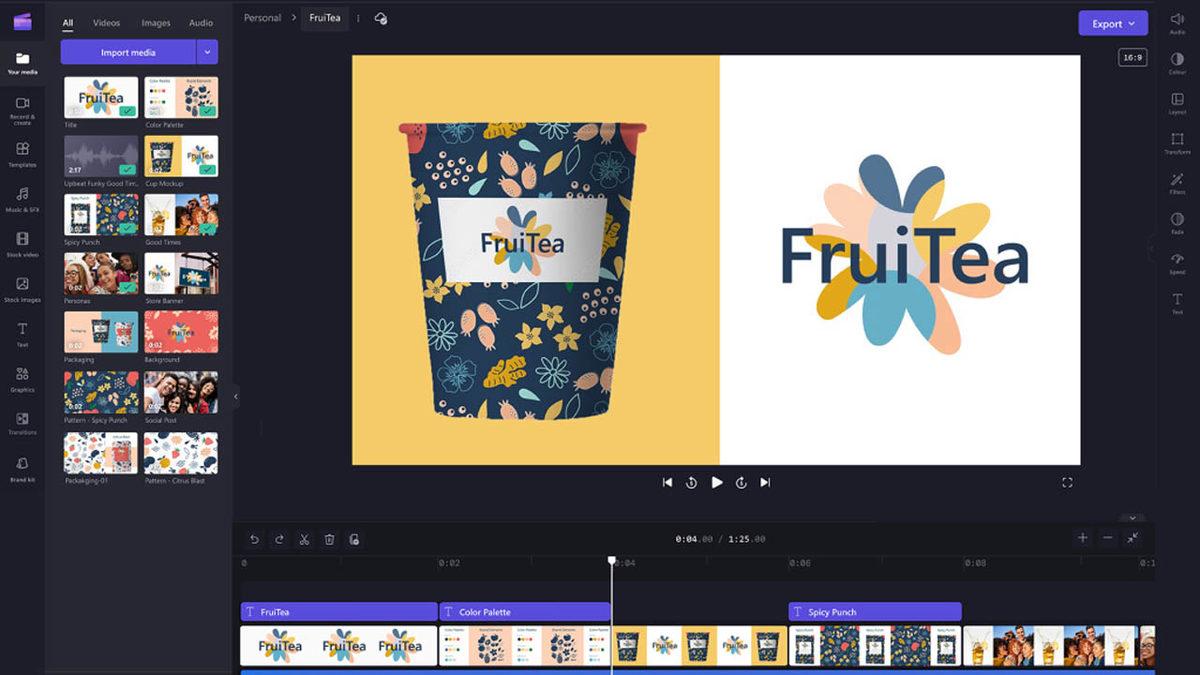The height and width of the screenshot is (675, 1200).
Task: Select the Spicy Punch text clip on timeline
Action: tap(874, 612)
